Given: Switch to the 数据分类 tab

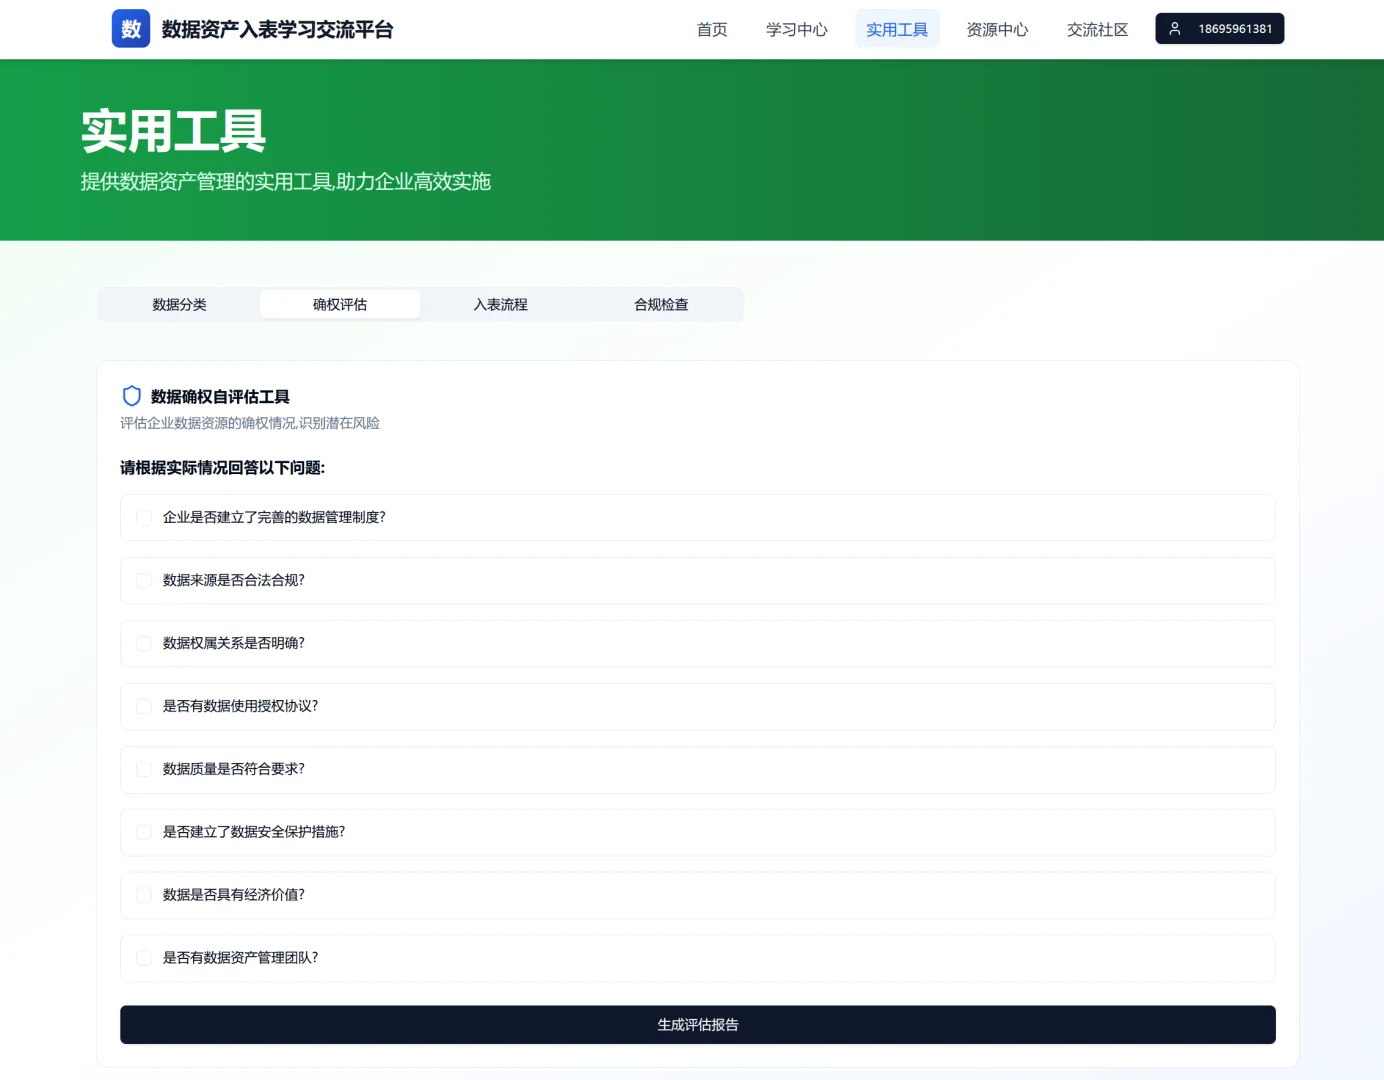Looking at the screenshot, I should pyautogui.click(x=179, y=304).
